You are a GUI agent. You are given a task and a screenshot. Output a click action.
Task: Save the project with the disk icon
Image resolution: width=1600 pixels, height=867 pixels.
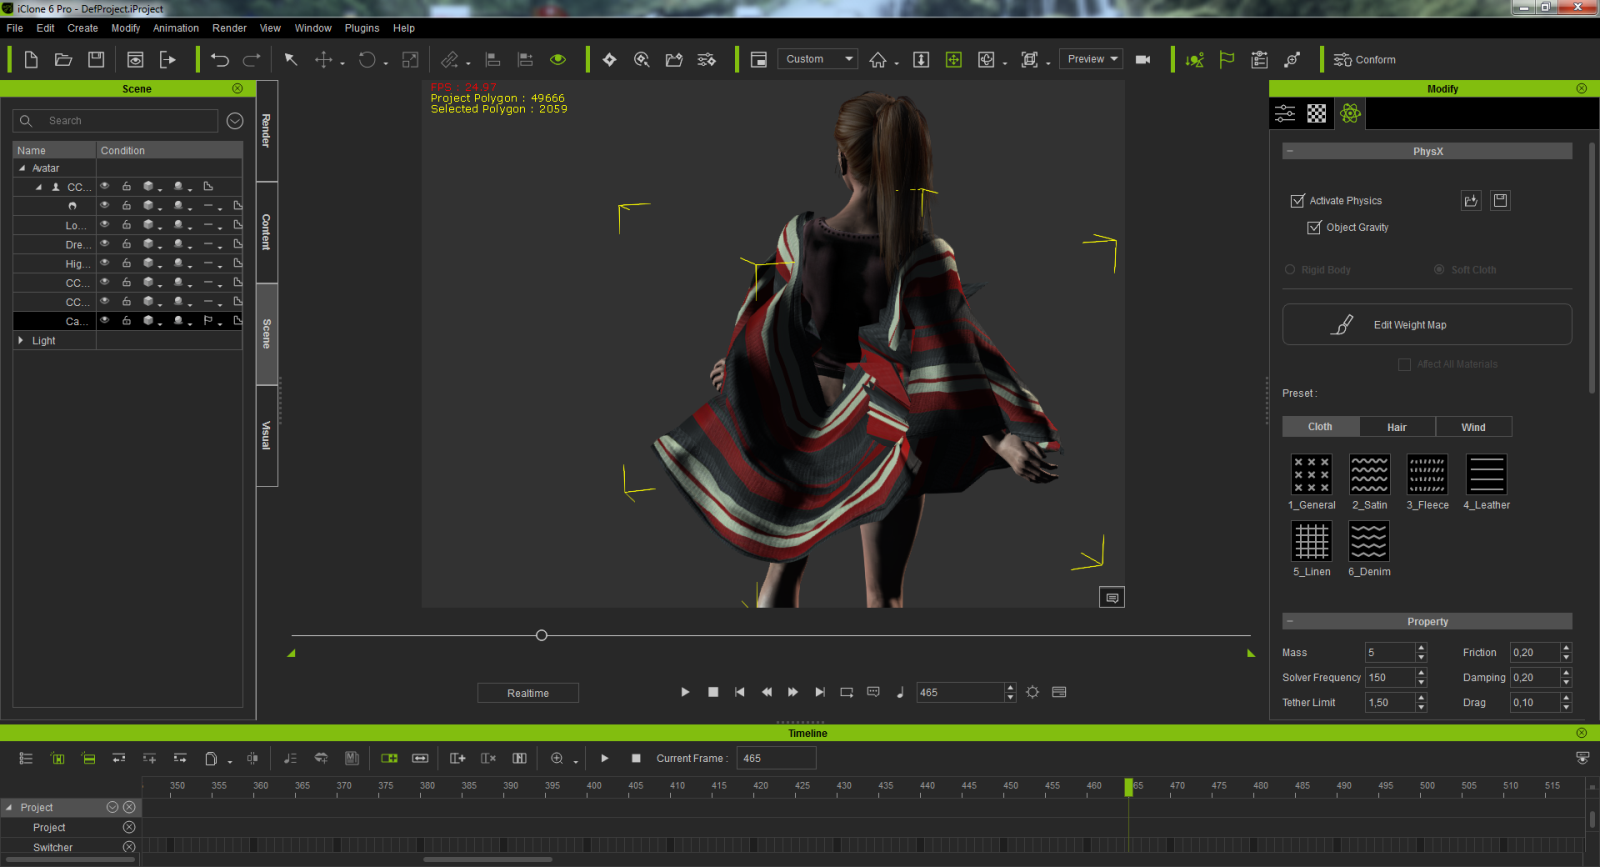click(x=96, y=60)
